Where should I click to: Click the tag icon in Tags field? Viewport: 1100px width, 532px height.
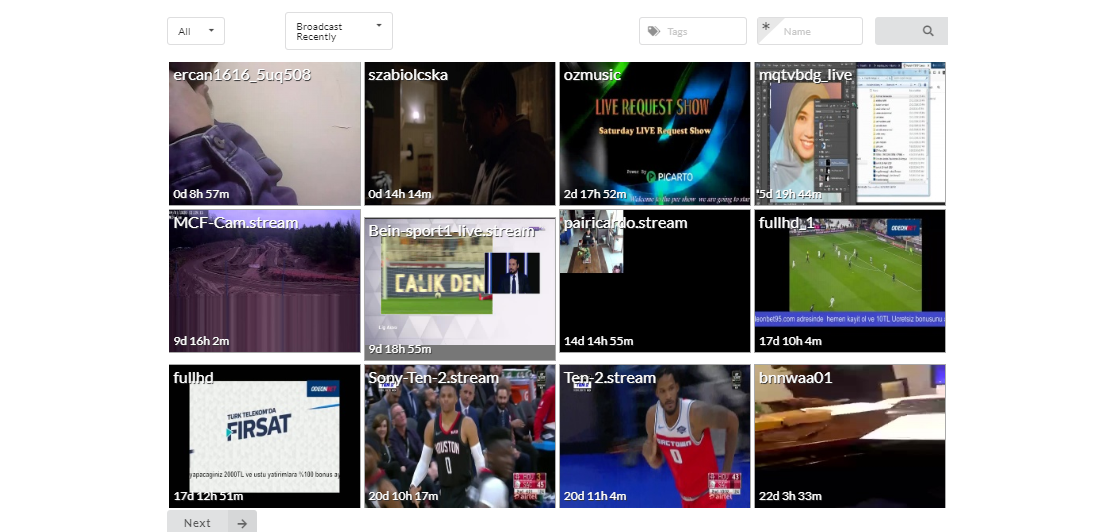(x=654, y=31)
